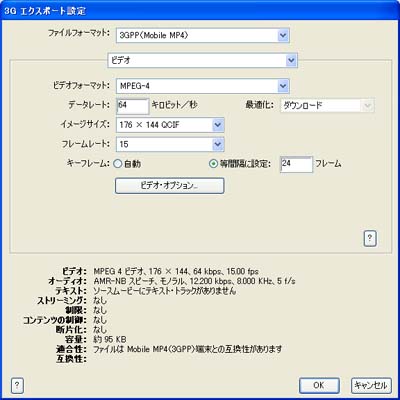Open the フレームレート 15 dropdown
400x400 pixels.
(x=218, y=144)
